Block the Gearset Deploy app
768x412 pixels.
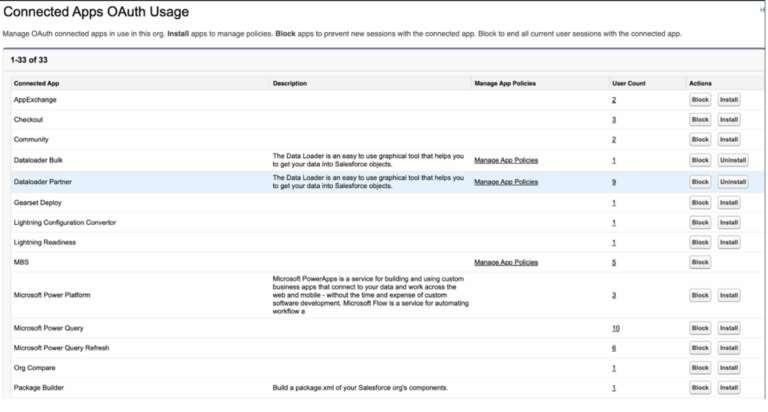[700, 203]
